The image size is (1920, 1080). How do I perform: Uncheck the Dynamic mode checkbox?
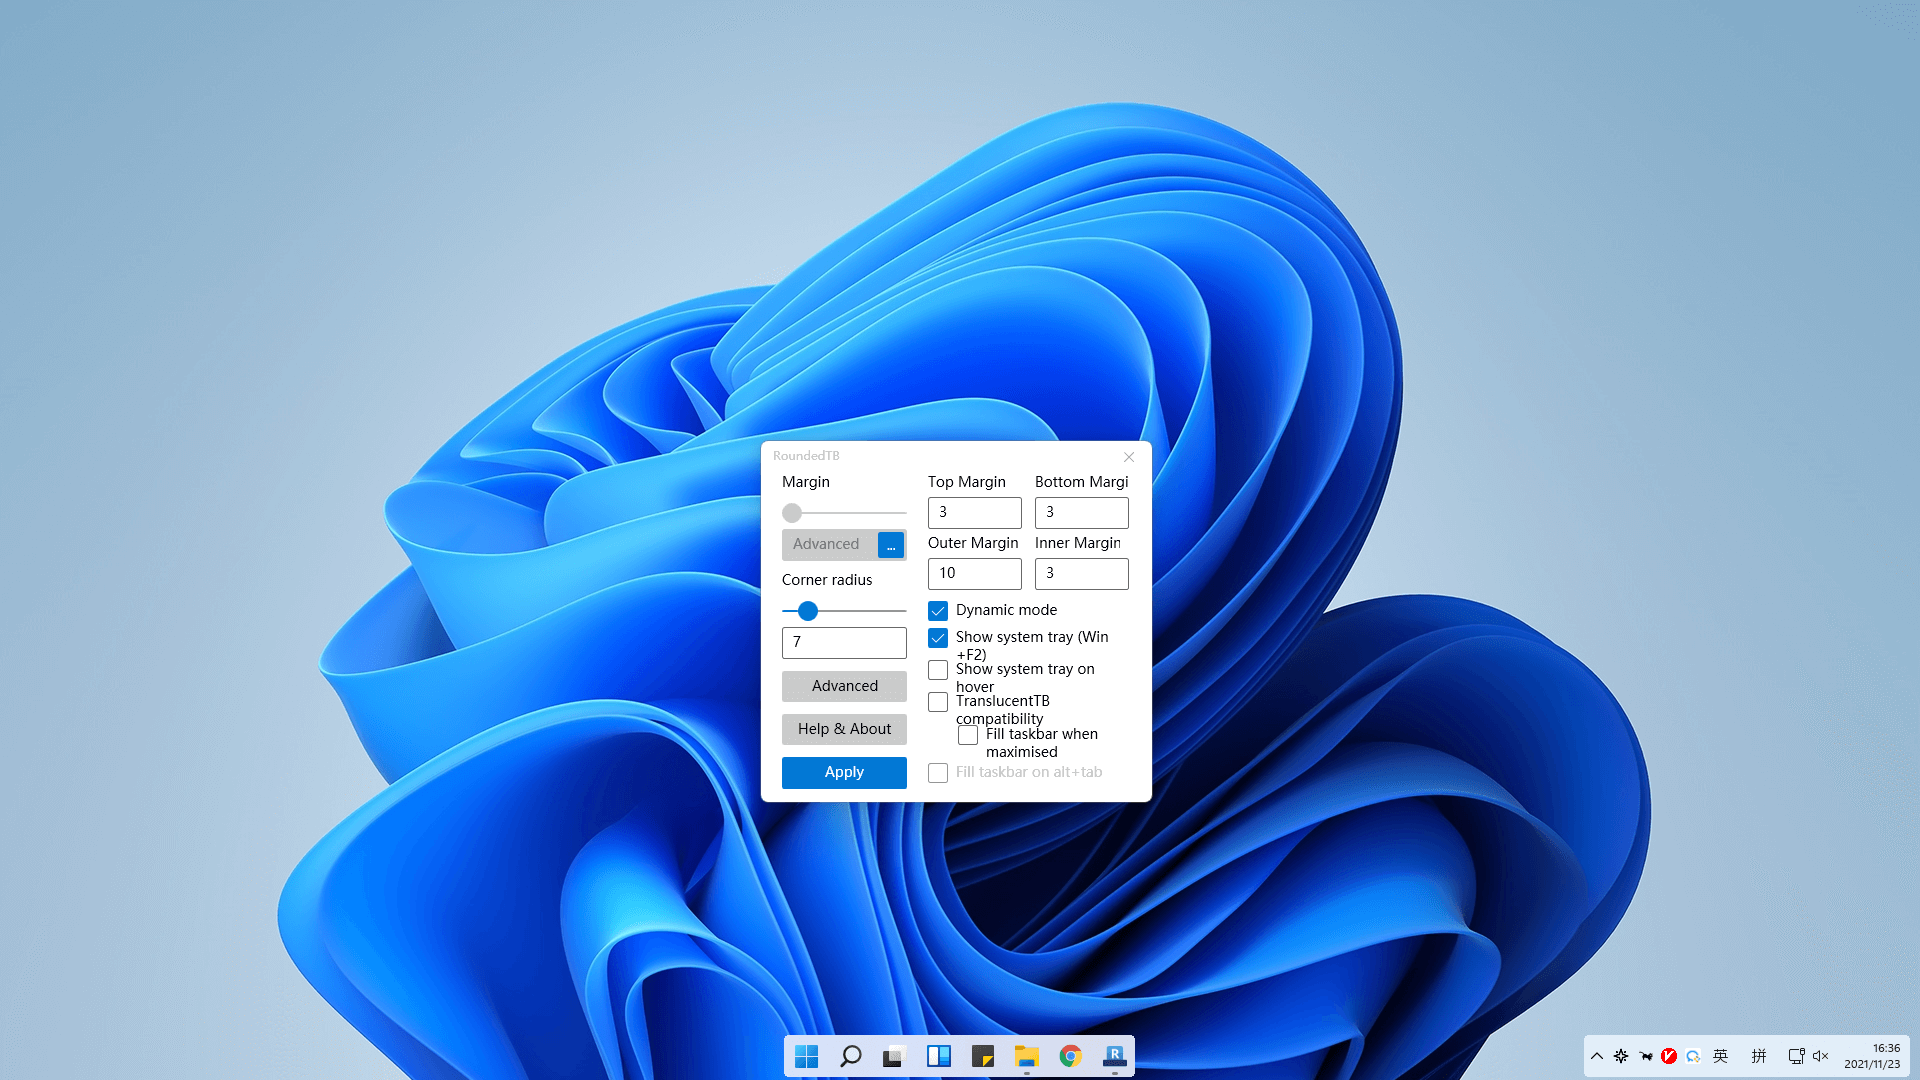click(938, 610)
